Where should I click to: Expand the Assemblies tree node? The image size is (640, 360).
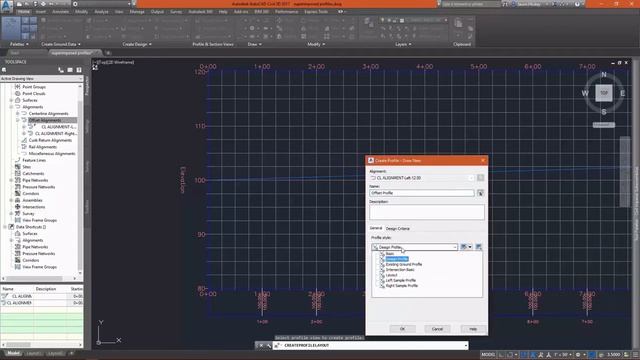[x=11, y=200]
